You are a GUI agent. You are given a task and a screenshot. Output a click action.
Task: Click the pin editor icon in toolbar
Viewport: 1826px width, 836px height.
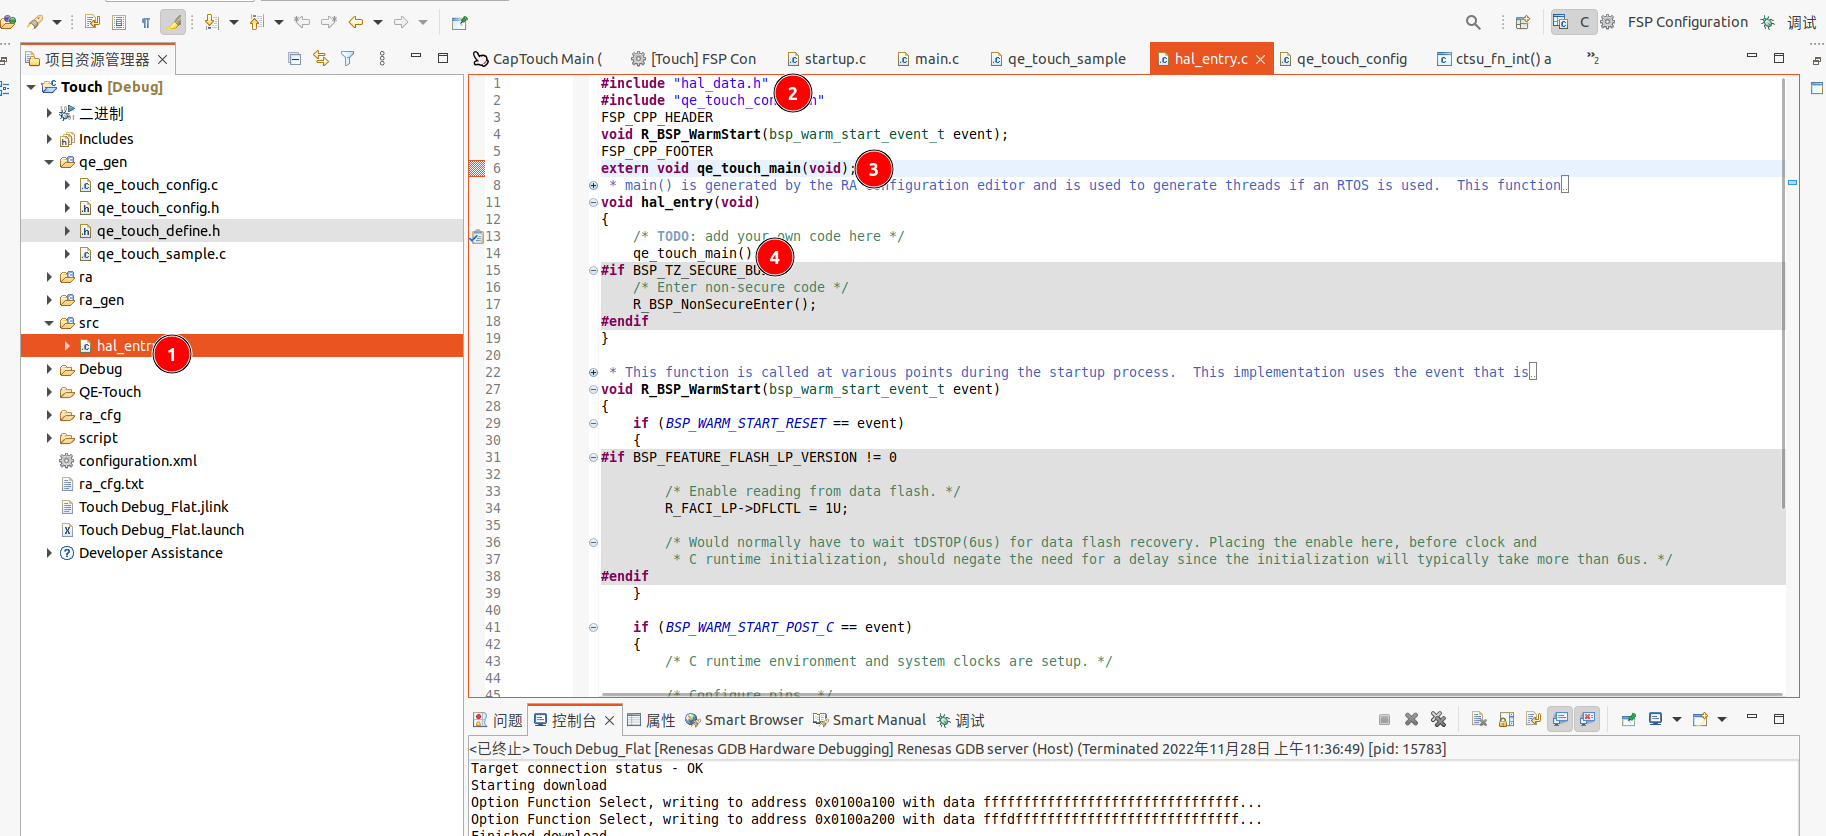pos(459,22)
